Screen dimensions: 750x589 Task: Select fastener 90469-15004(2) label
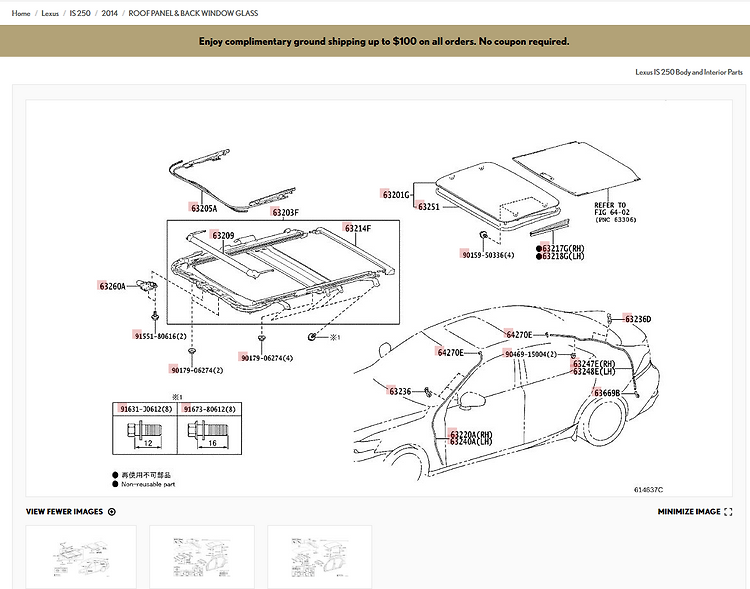(531, 354)
